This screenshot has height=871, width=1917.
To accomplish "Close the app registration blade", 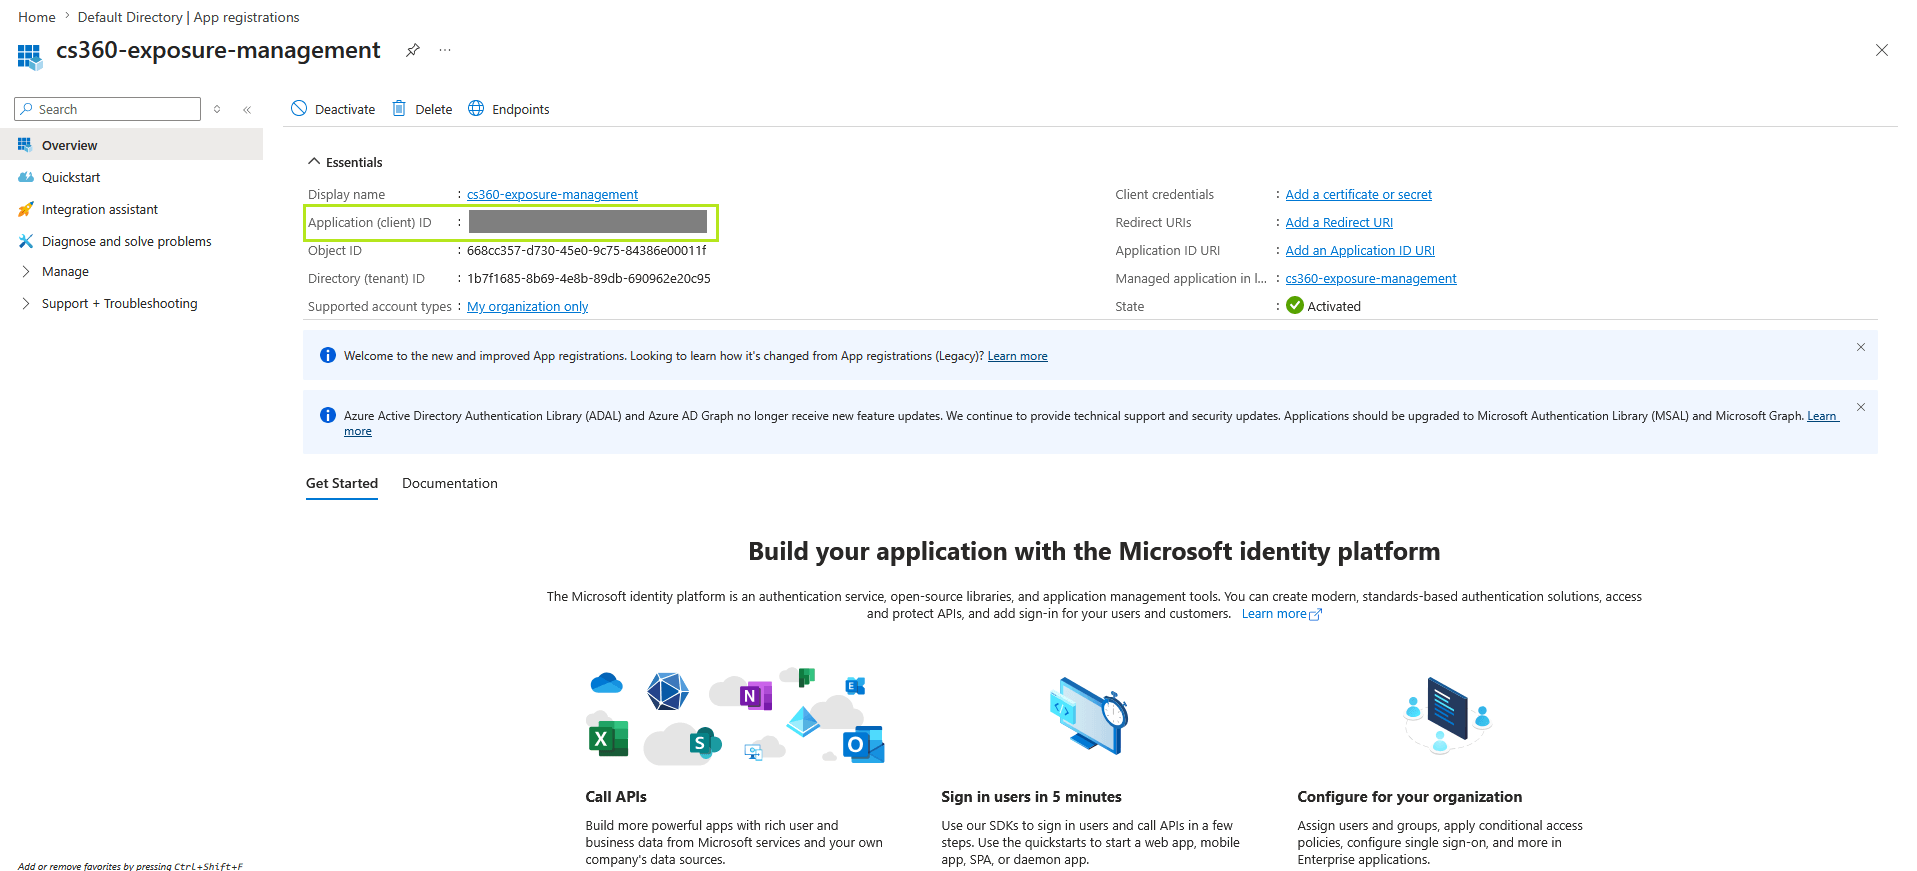I will 1881,50.
